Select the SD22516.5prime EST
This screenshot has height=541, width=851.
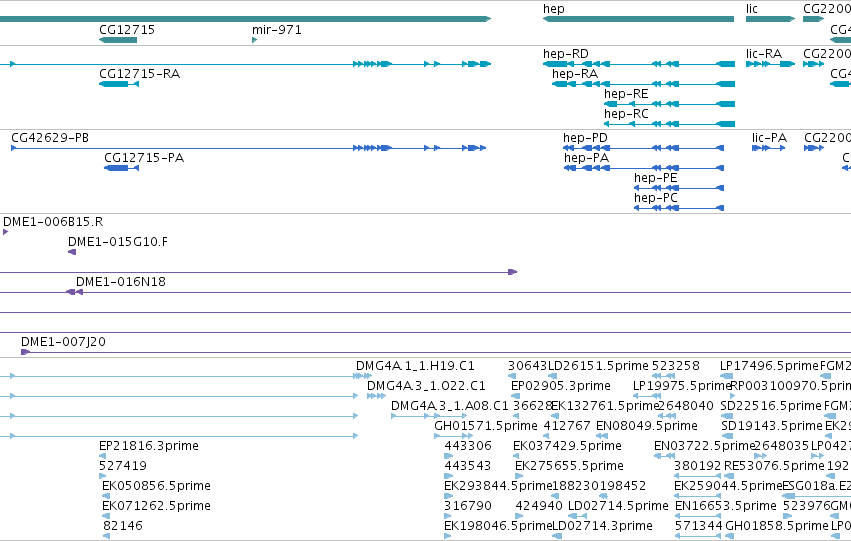727,416
